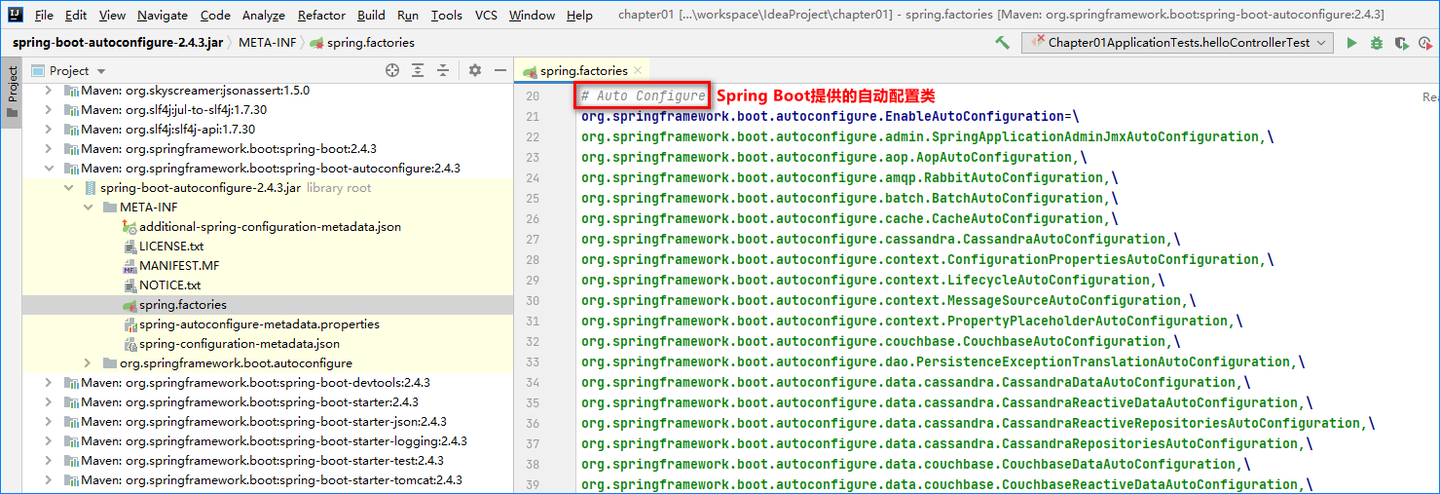Open the Refactor menu
The image size is (1440, 494).
point(321,15)
